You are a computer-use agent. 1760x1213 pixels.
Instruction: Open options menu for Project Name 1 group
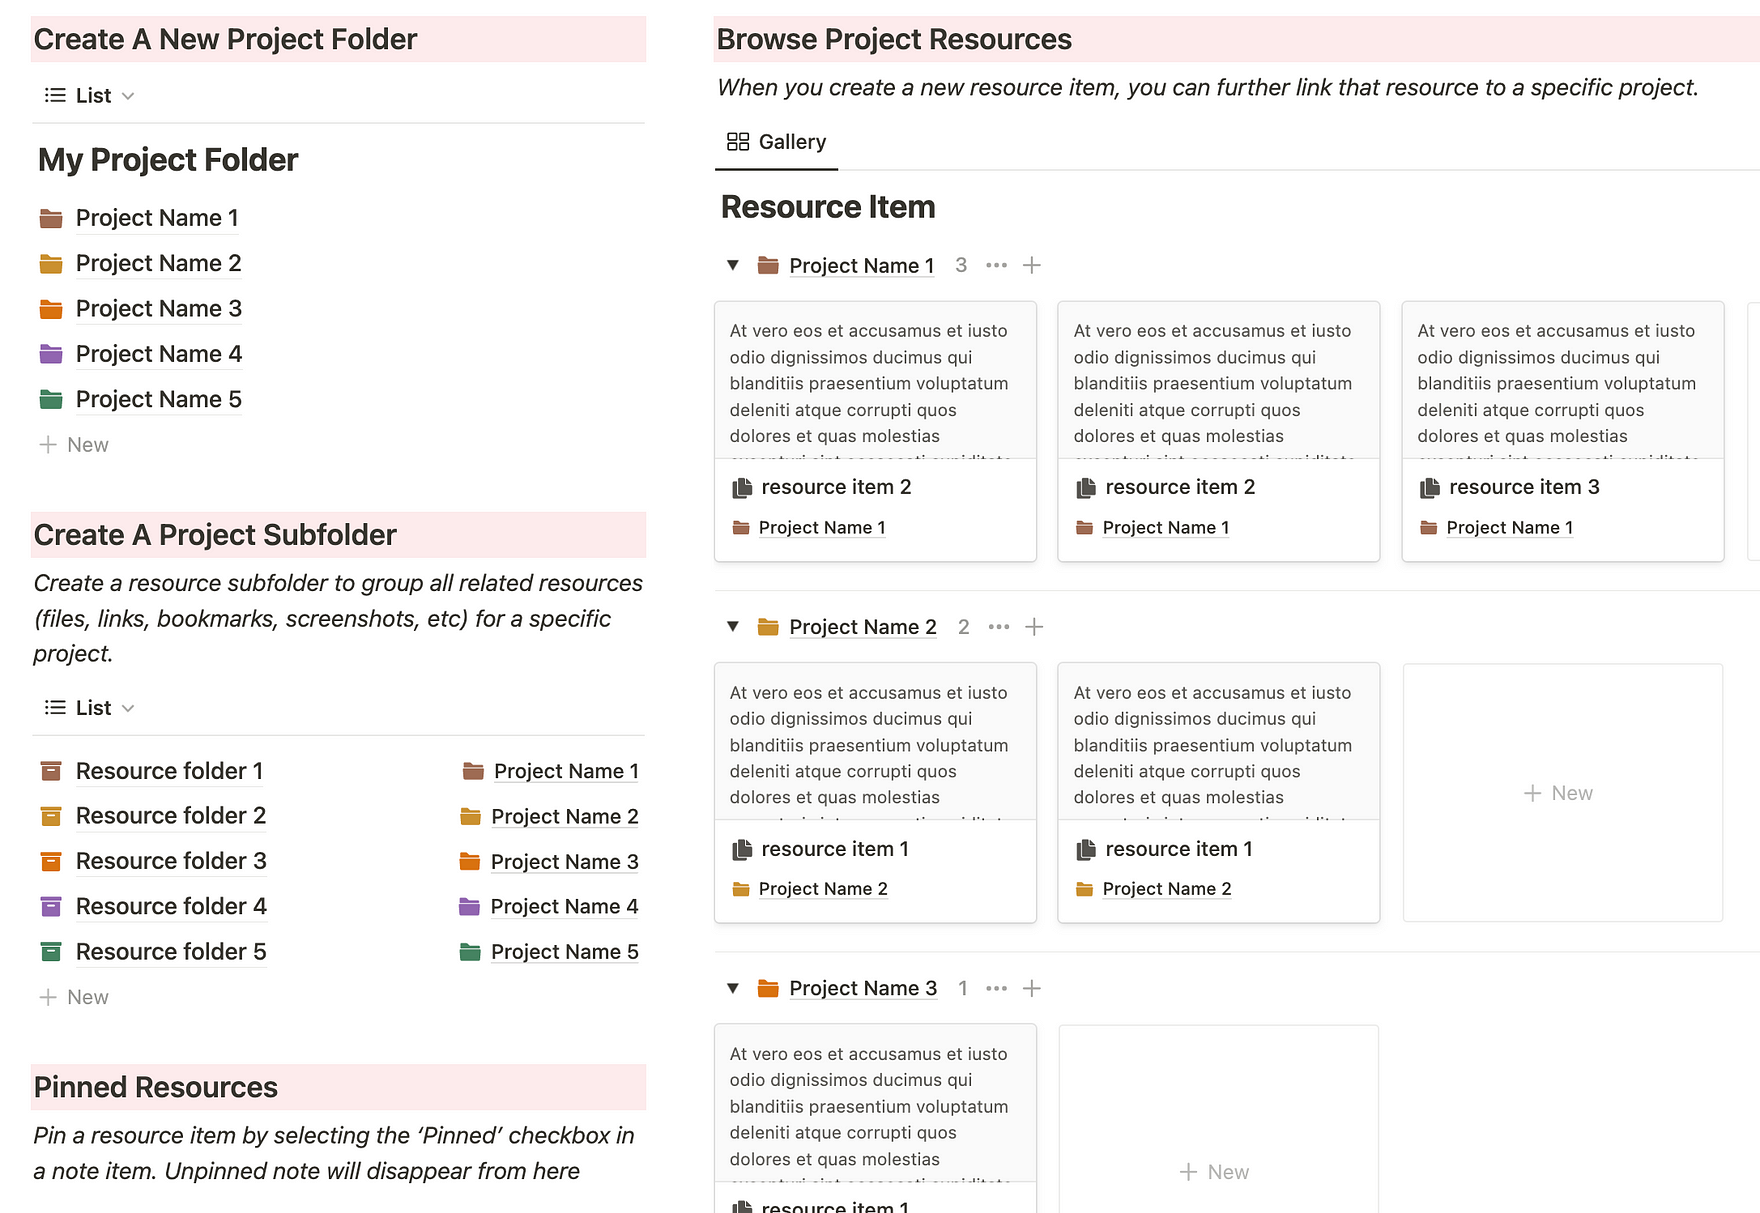click(996, 266)
